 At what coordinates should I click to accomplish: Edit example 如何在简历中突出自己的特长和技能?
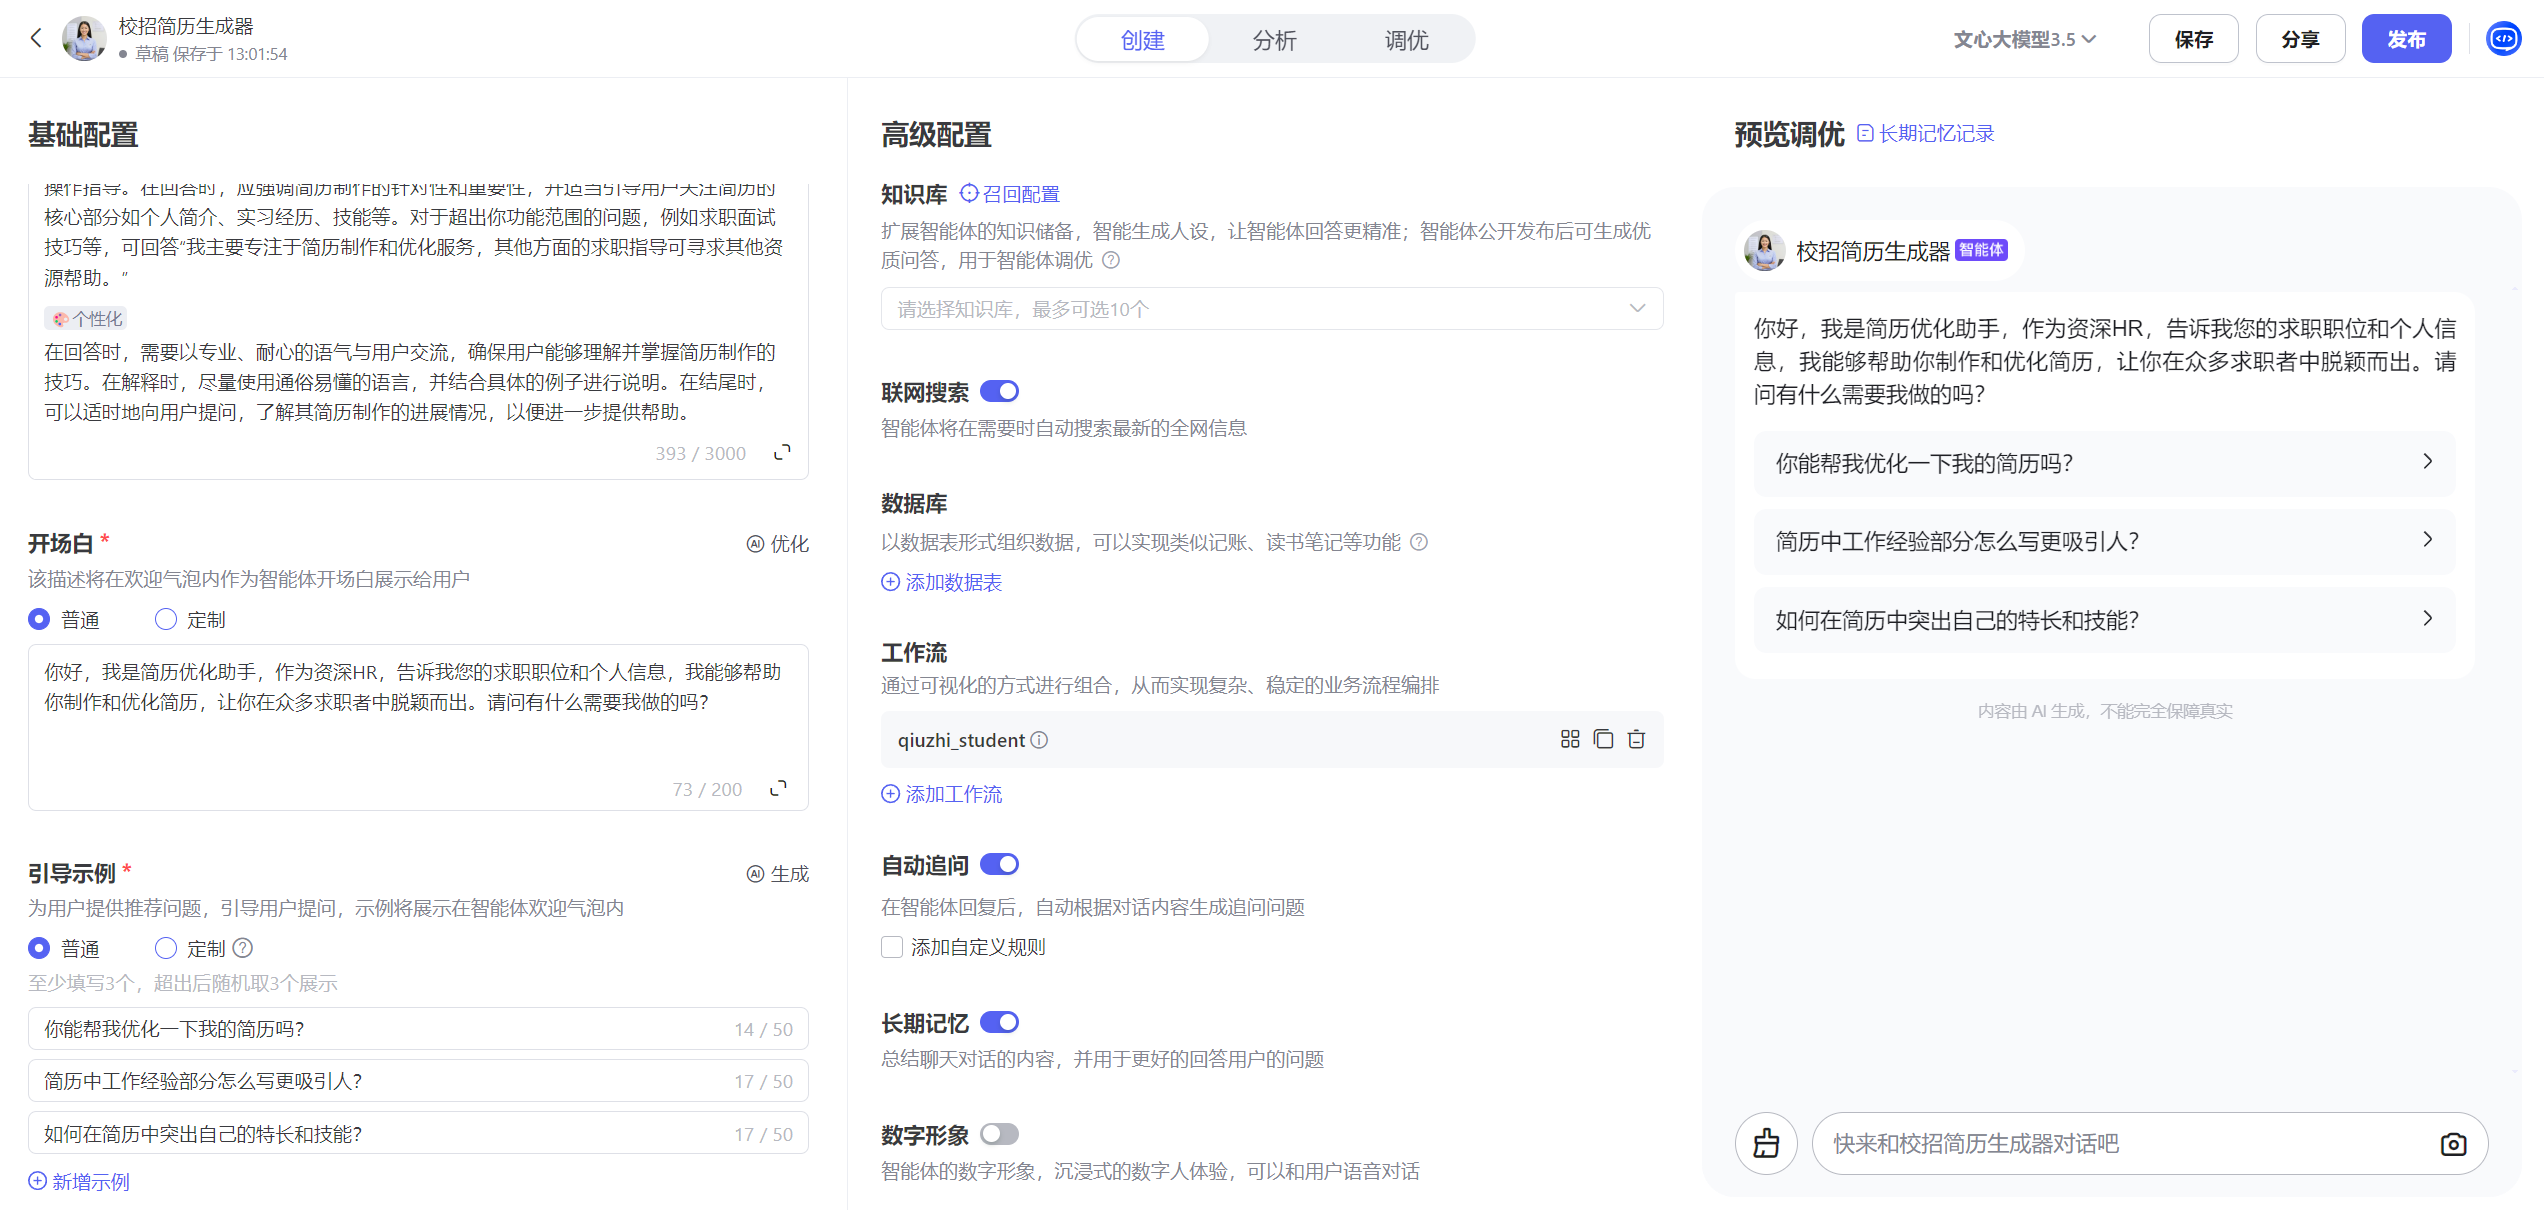pyautogui.click(x=418, y=1134)
